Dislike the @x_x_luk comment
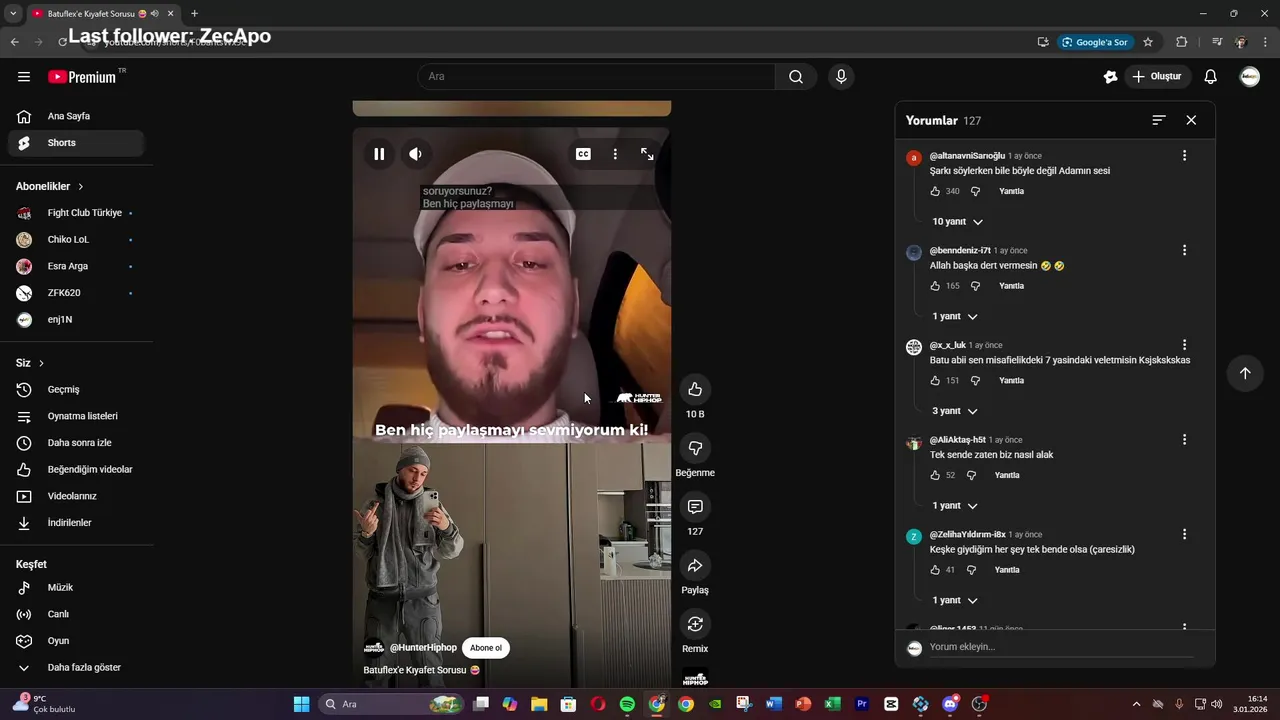Screen dimensions: 1280x720 click(x=975, y=381)
